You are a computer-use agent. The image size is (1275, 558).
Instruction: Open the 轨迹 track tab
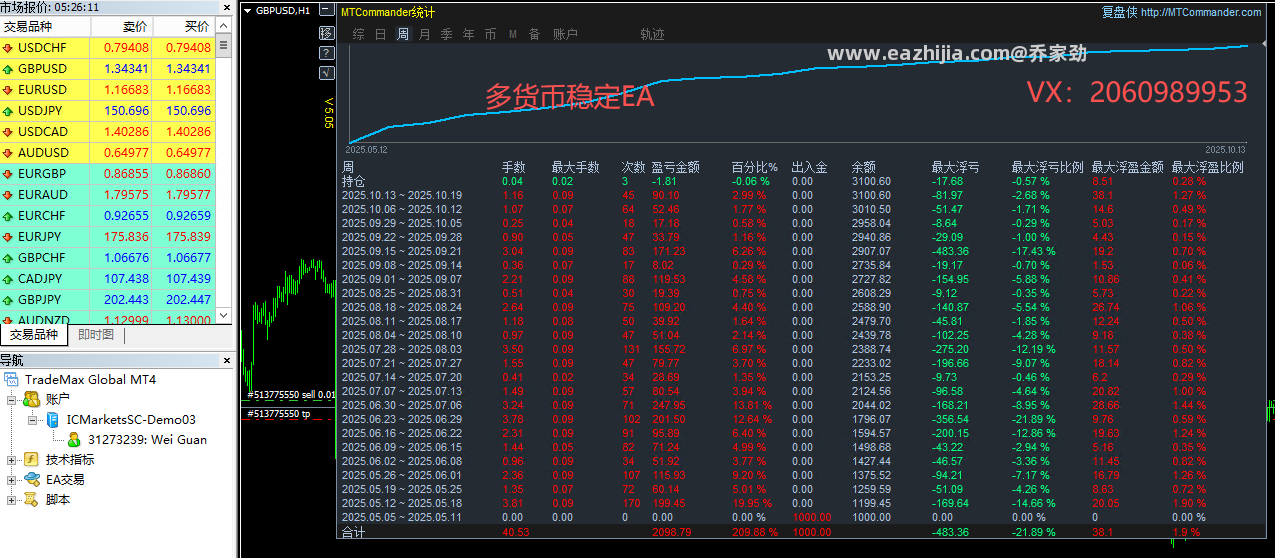coord(652,34)
